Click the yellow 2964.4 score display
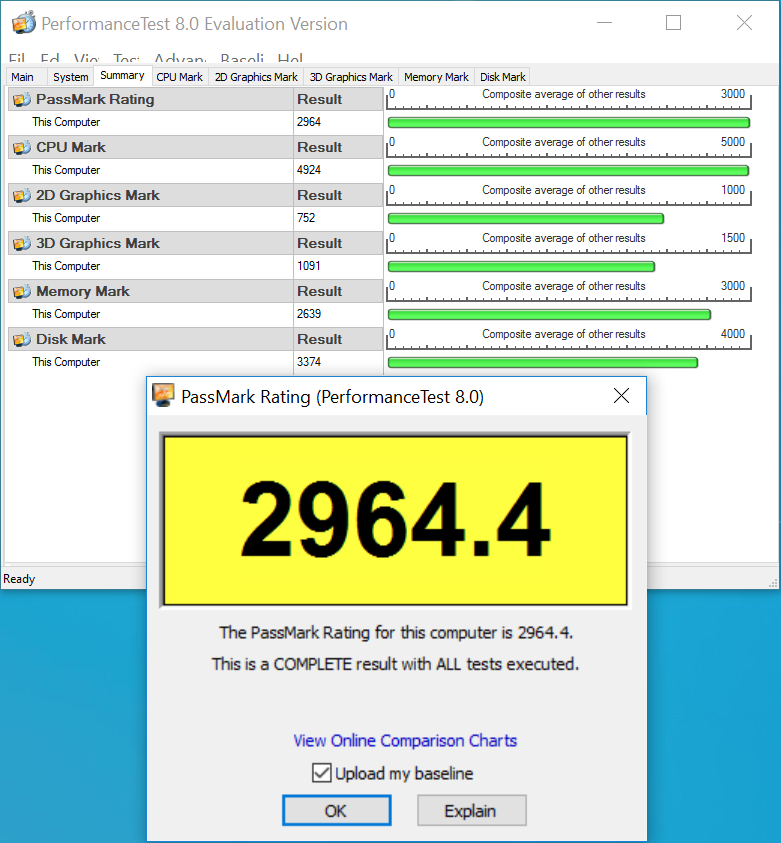781x843 pixels. [x=395, y=520]
